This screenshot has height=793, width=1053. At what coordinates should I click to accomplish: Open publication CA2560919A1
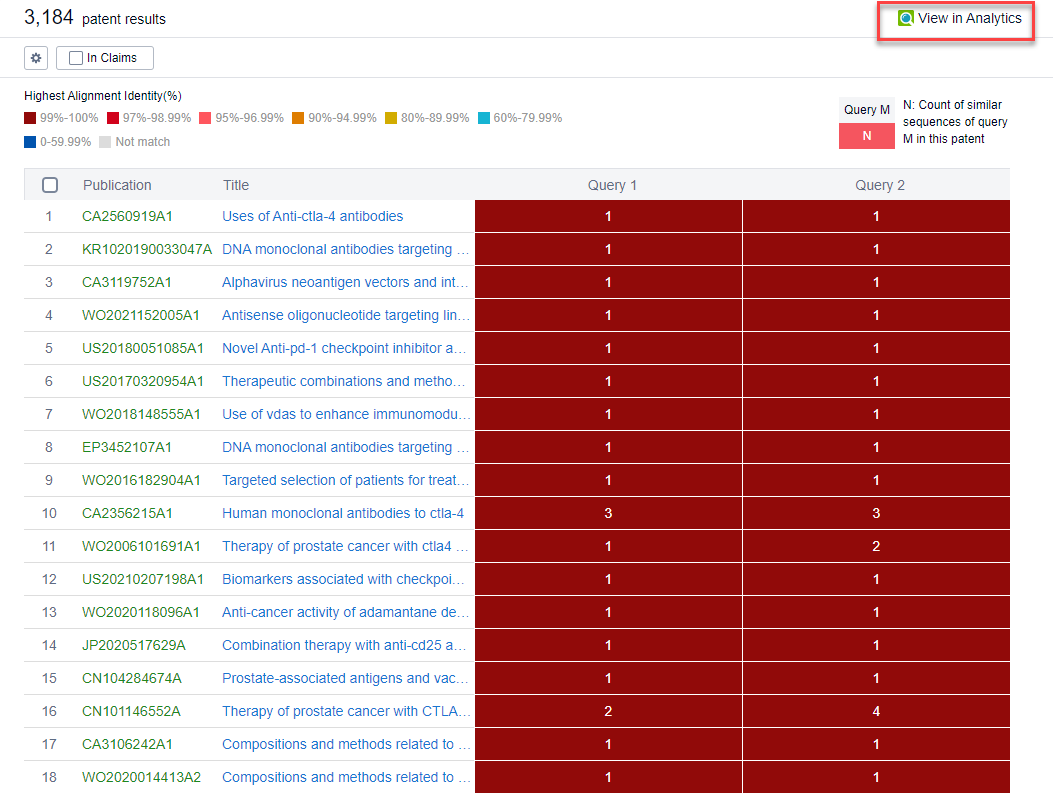pyautogui.click(x=128, y=216)
